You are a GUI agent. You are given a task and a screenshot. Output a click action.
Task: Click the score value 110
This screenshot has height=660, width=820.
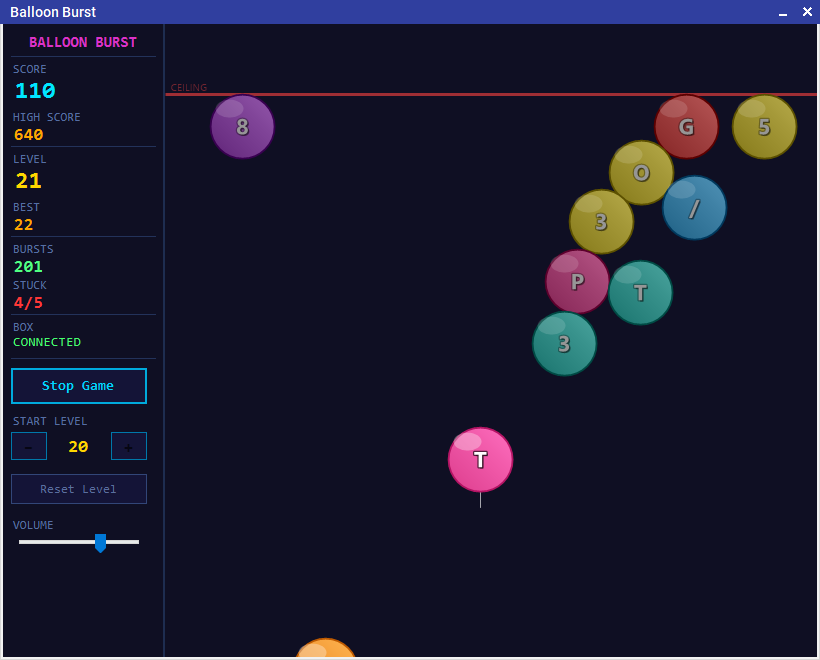tap(35, 90)
